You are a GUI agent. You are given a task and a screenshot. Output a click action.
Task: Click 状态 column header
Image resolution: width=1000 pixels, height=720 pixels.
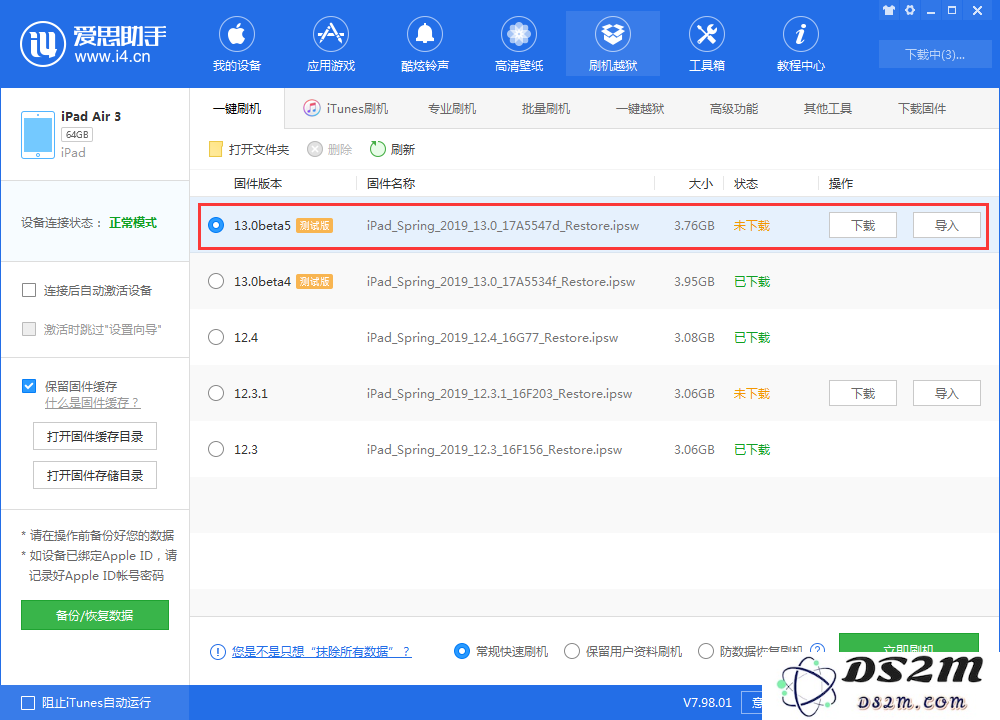pyautogui.click(x=746, y=184)
